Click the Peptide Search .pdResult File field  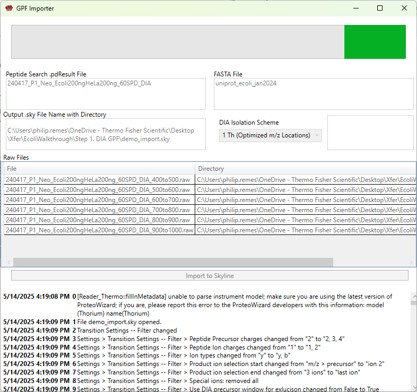coord(106,94)
